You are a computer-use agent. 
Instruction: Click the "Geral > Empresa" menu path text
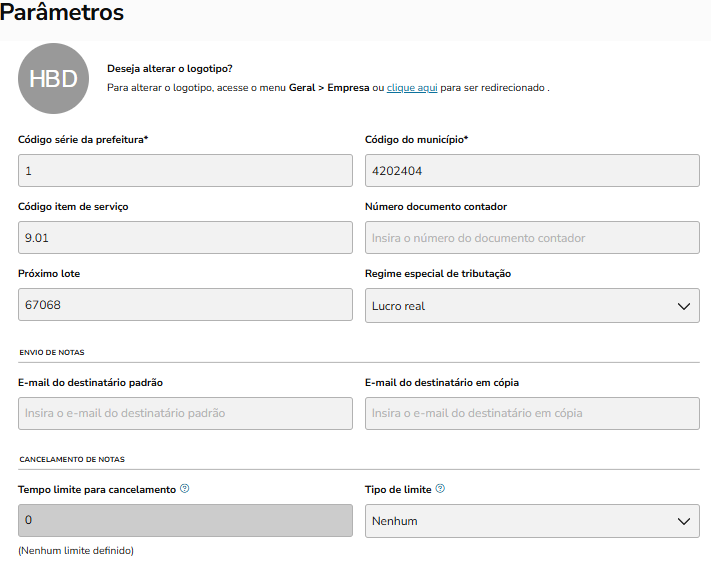click(x=329, y=88)
